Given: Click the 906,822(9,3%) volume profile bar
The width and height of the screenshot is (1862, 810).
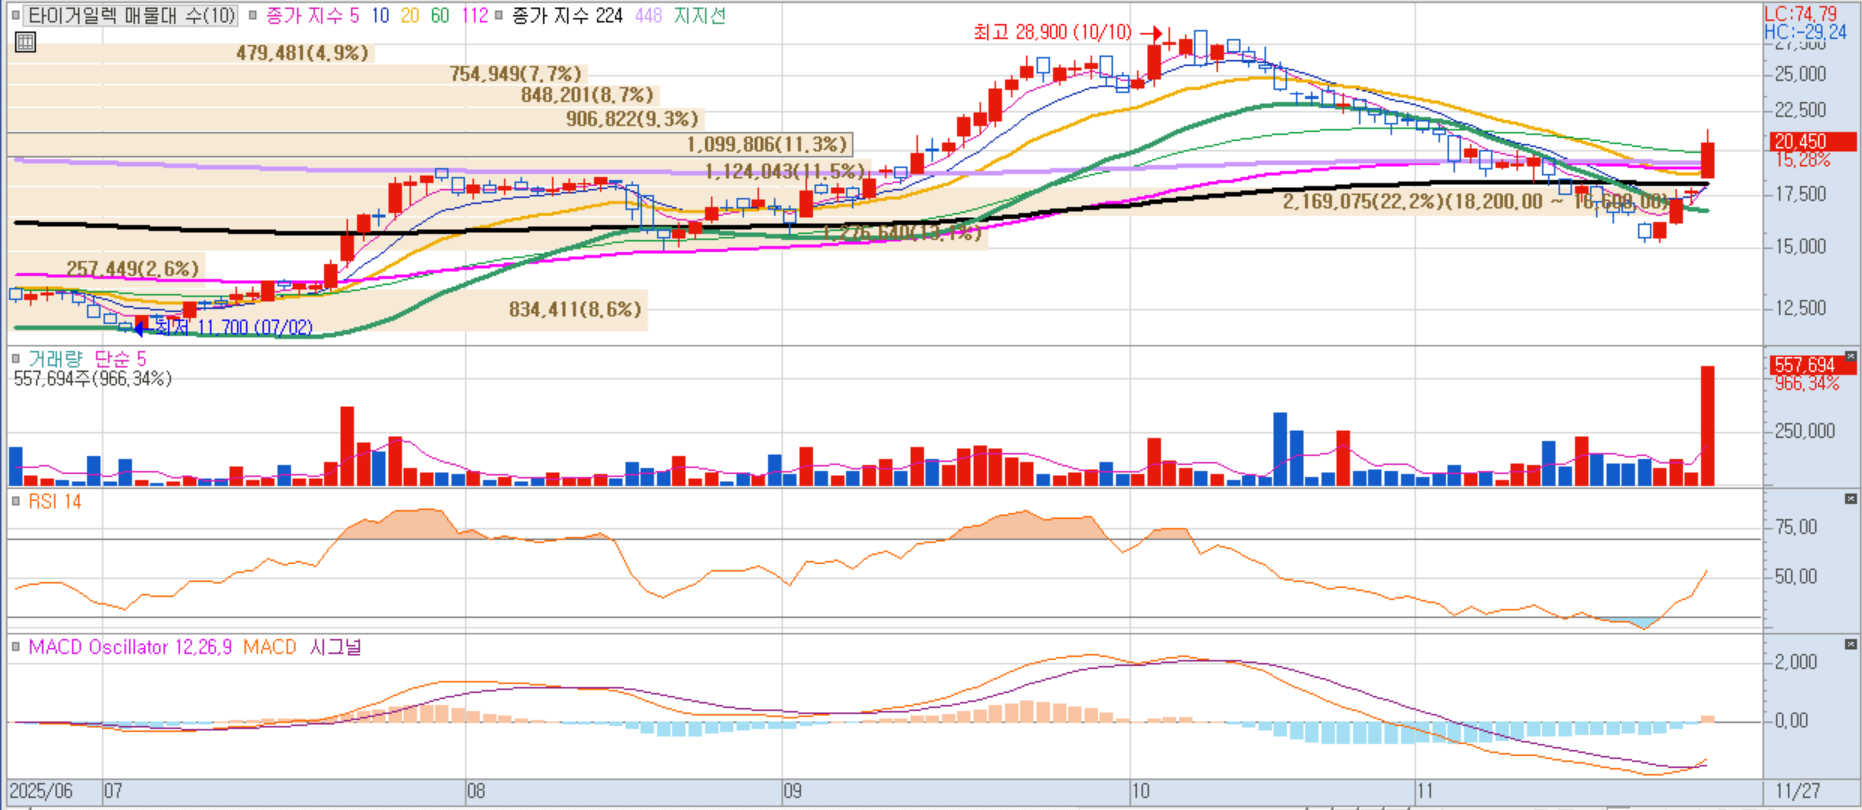Looking at the screenshot, I should pos(355,119).
